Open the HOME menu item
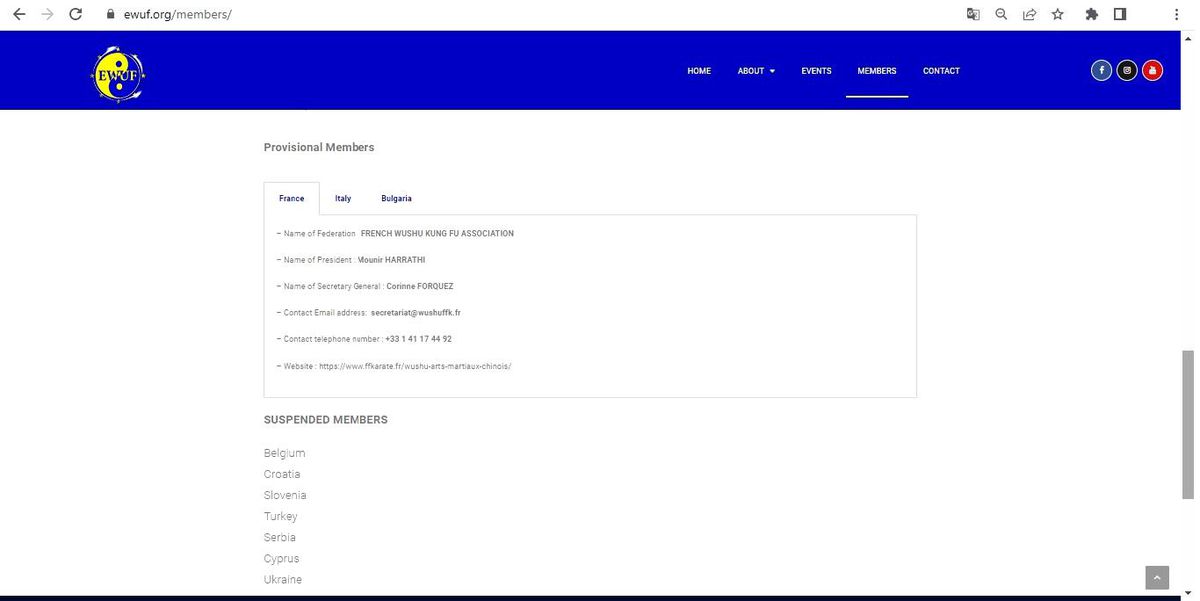Viewport: 1200px width, 601px height. [x=699, y=71]
